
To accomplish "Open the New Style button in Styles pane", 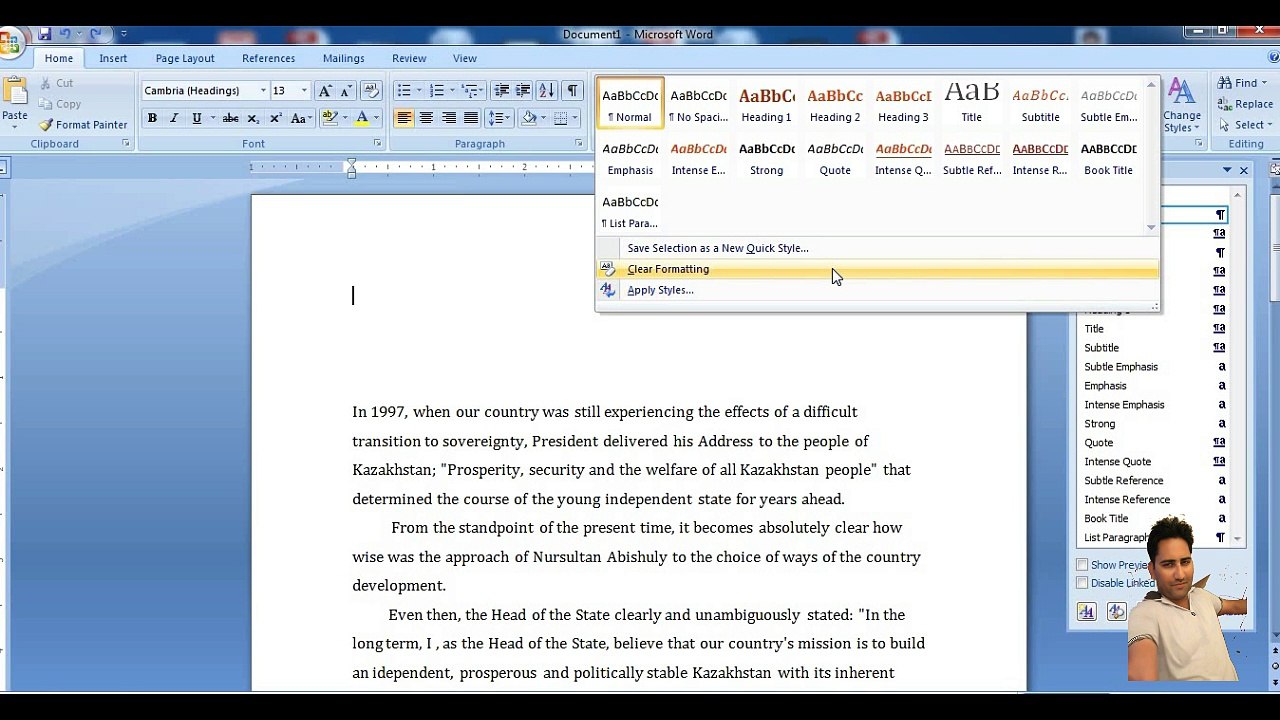I will coord(1086,612).
